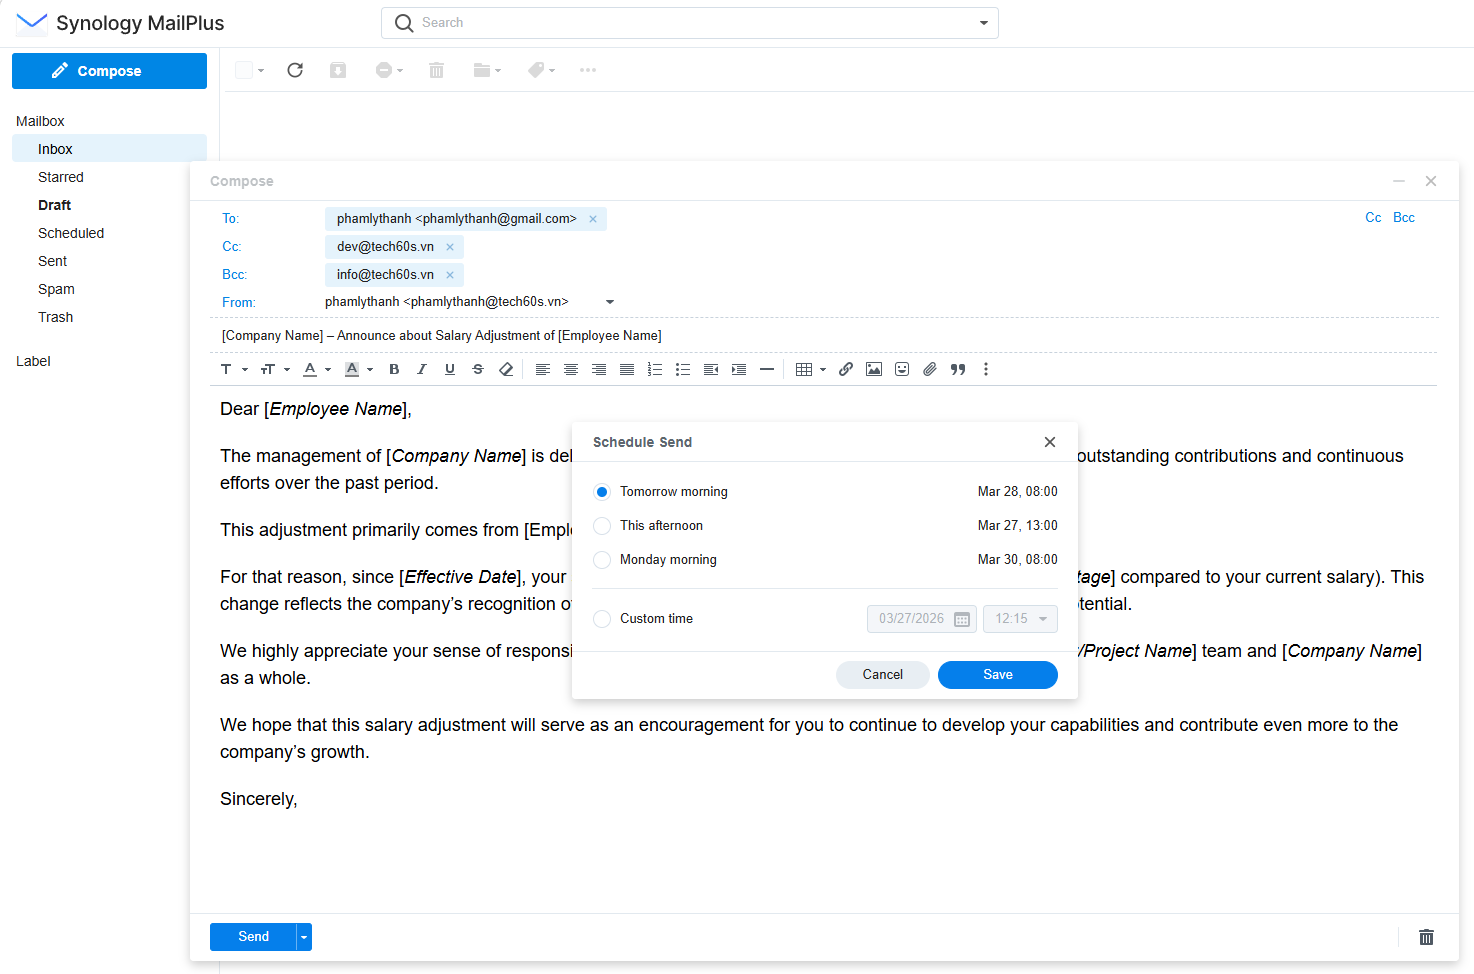The height and width of the screenshot is (974, 1474).
Task: Select the Custom time radio button
Action: [602, 619]
